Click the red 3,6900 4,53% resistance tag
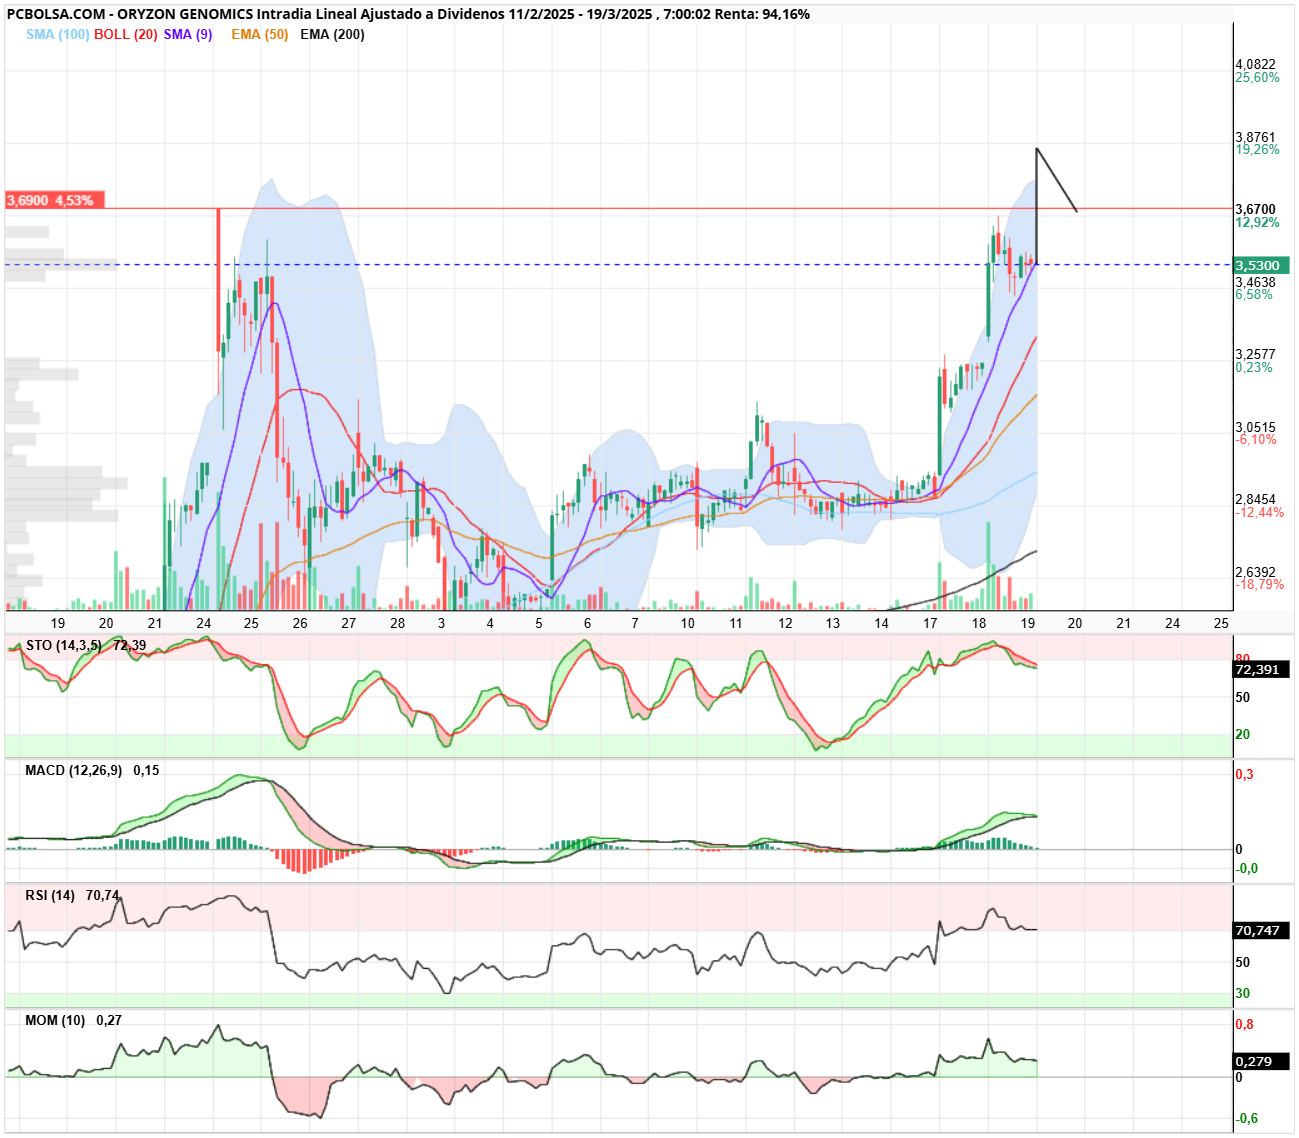1299x1138 pixels. 54,200
